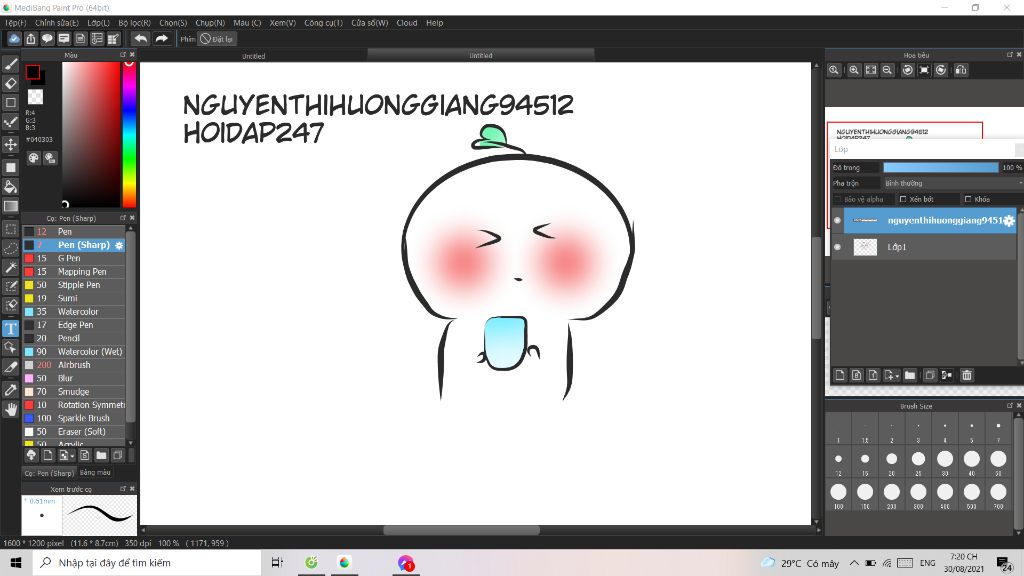Open the Pha trộn blend mode dropdown
This screenshot has height=576, width=1024.
[953, 184]
